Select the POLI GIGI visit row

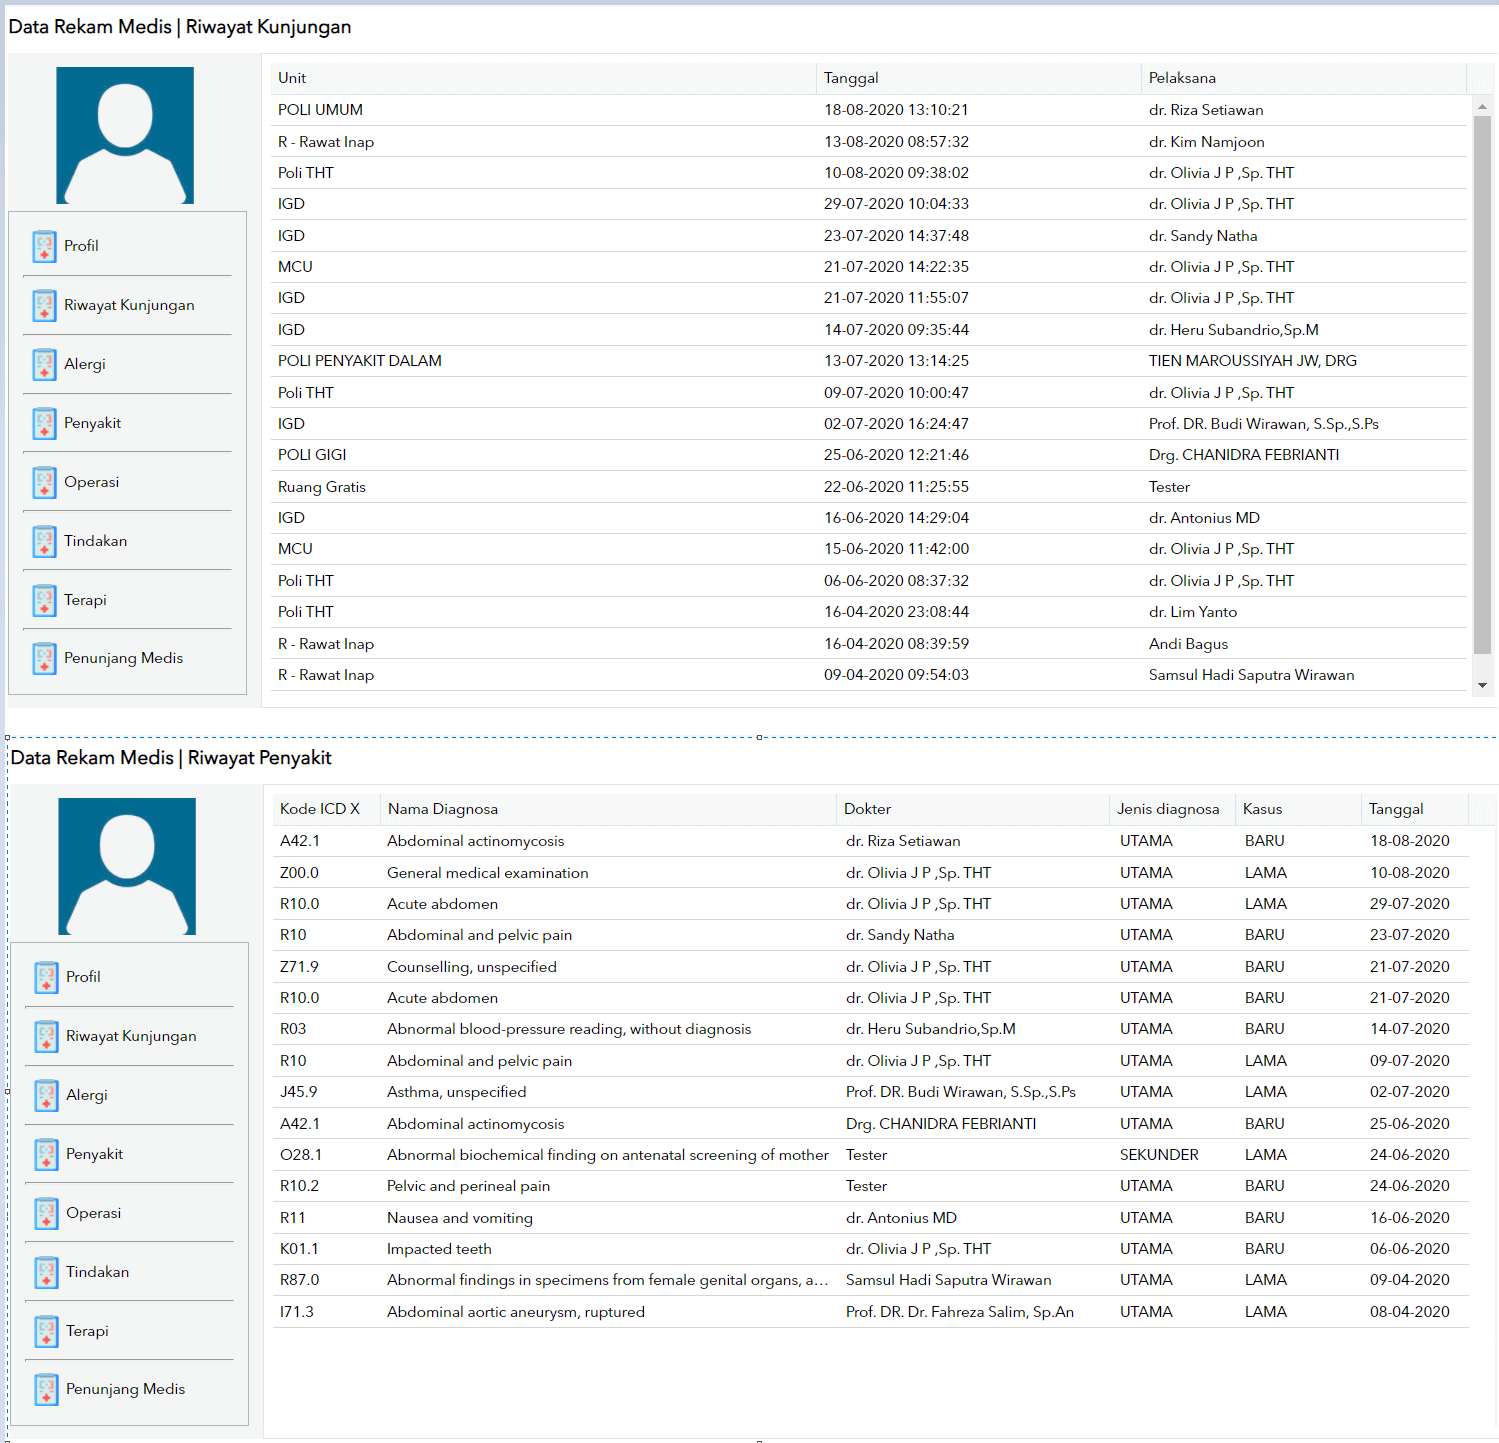(x=869, y=455)
